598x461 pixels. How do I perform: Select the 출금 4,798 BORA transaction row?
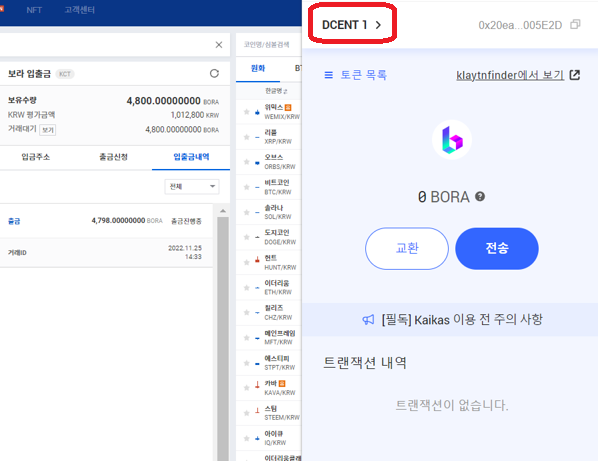(x=106, y=221)
